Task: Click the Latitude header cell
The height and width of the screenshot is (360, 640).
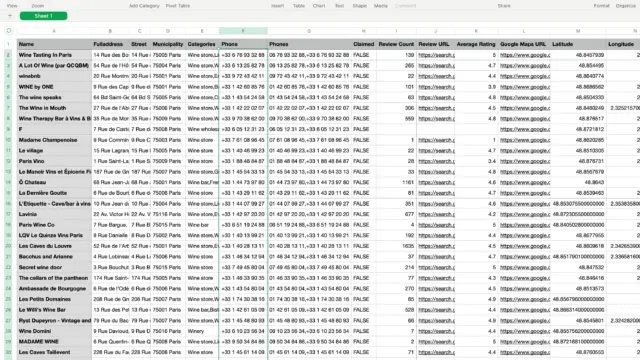Action: coord(578,44)
